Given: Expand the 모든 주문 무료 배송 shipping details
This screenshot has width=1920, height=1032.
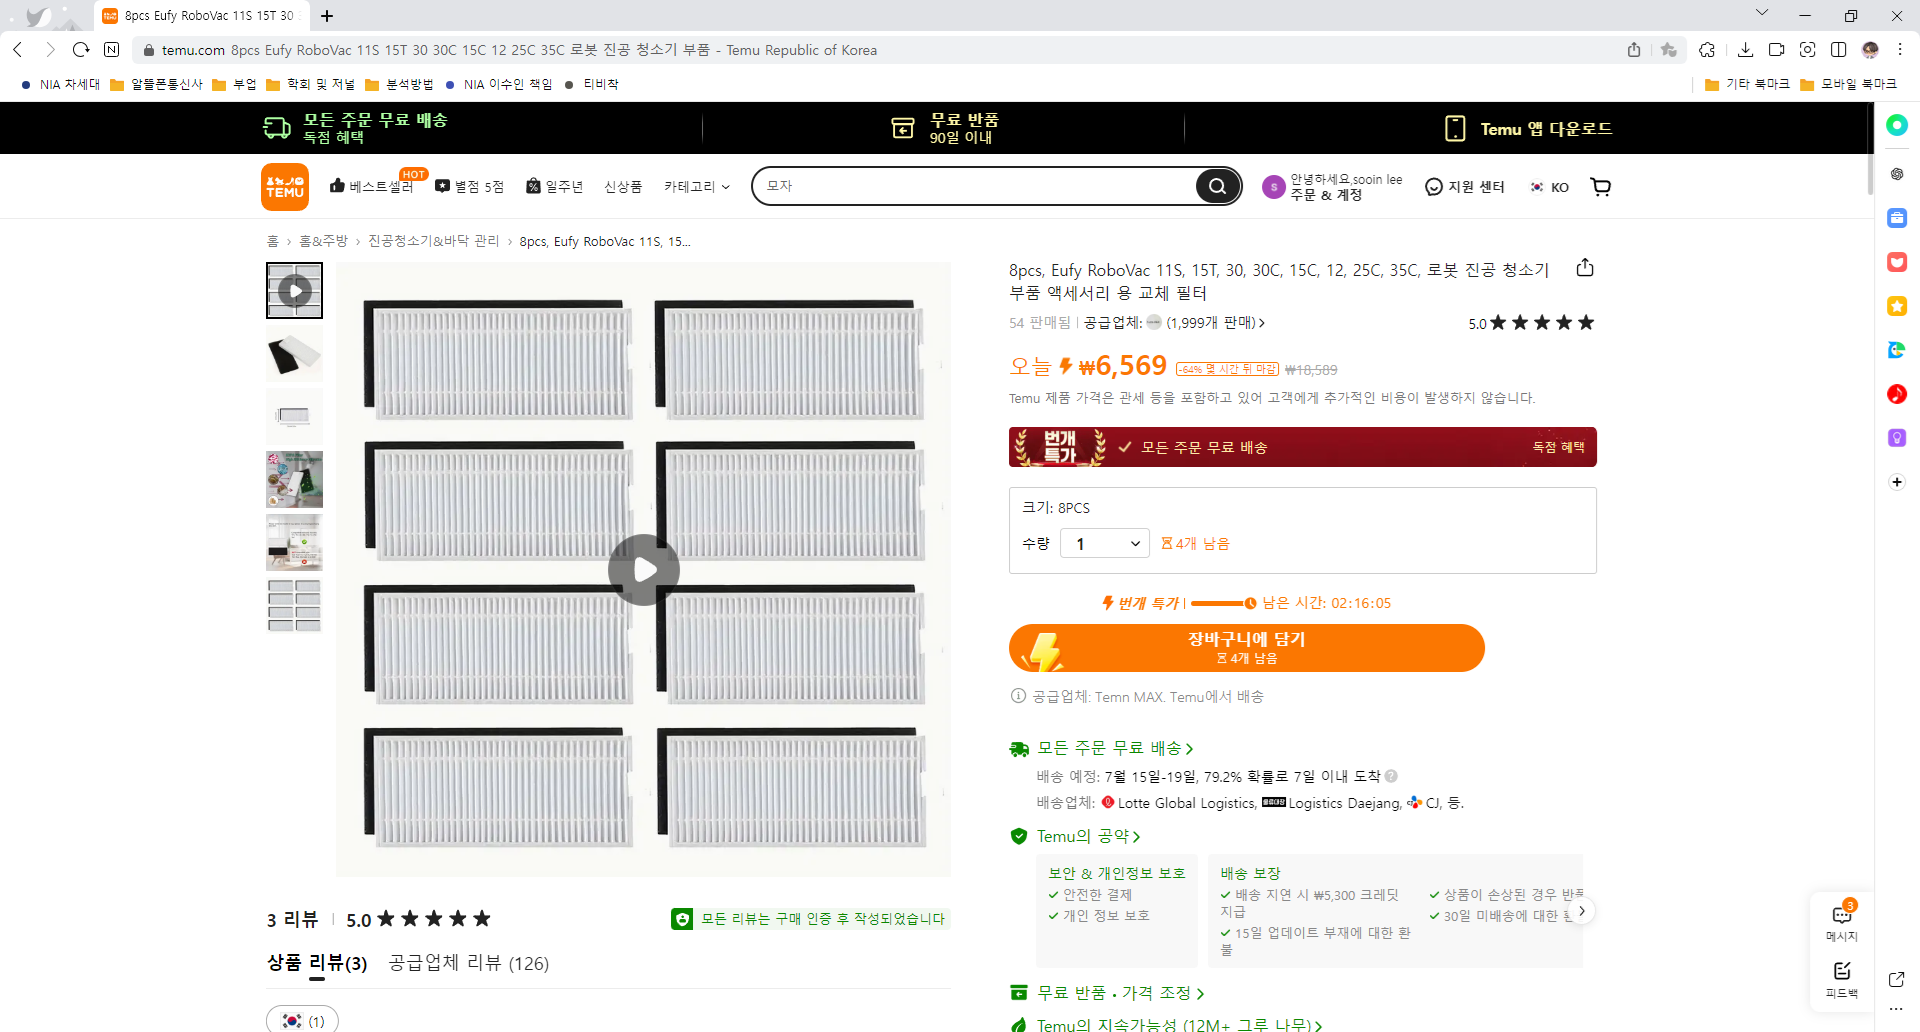Looking at the screenshot, I should (1115, 748).
